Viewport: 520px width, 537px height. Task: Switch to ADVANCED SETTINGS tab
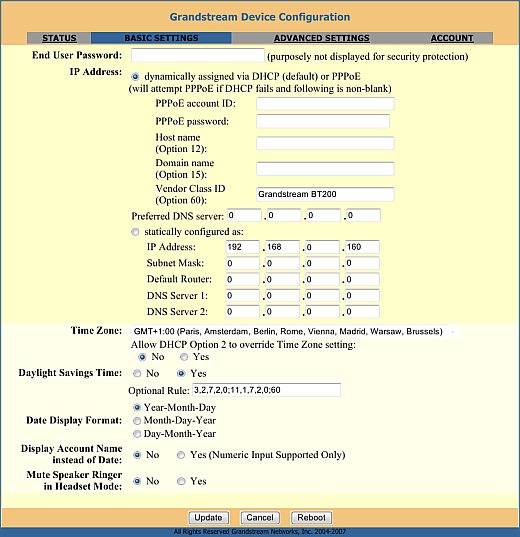[322, 38]
